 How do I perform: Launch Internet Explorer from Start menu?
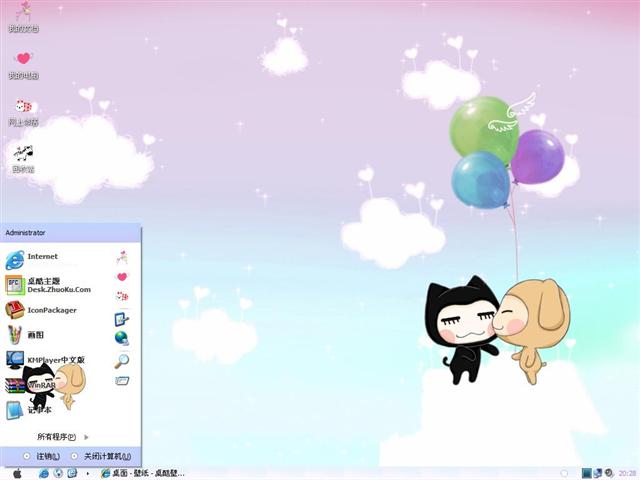tap(32, 260)
